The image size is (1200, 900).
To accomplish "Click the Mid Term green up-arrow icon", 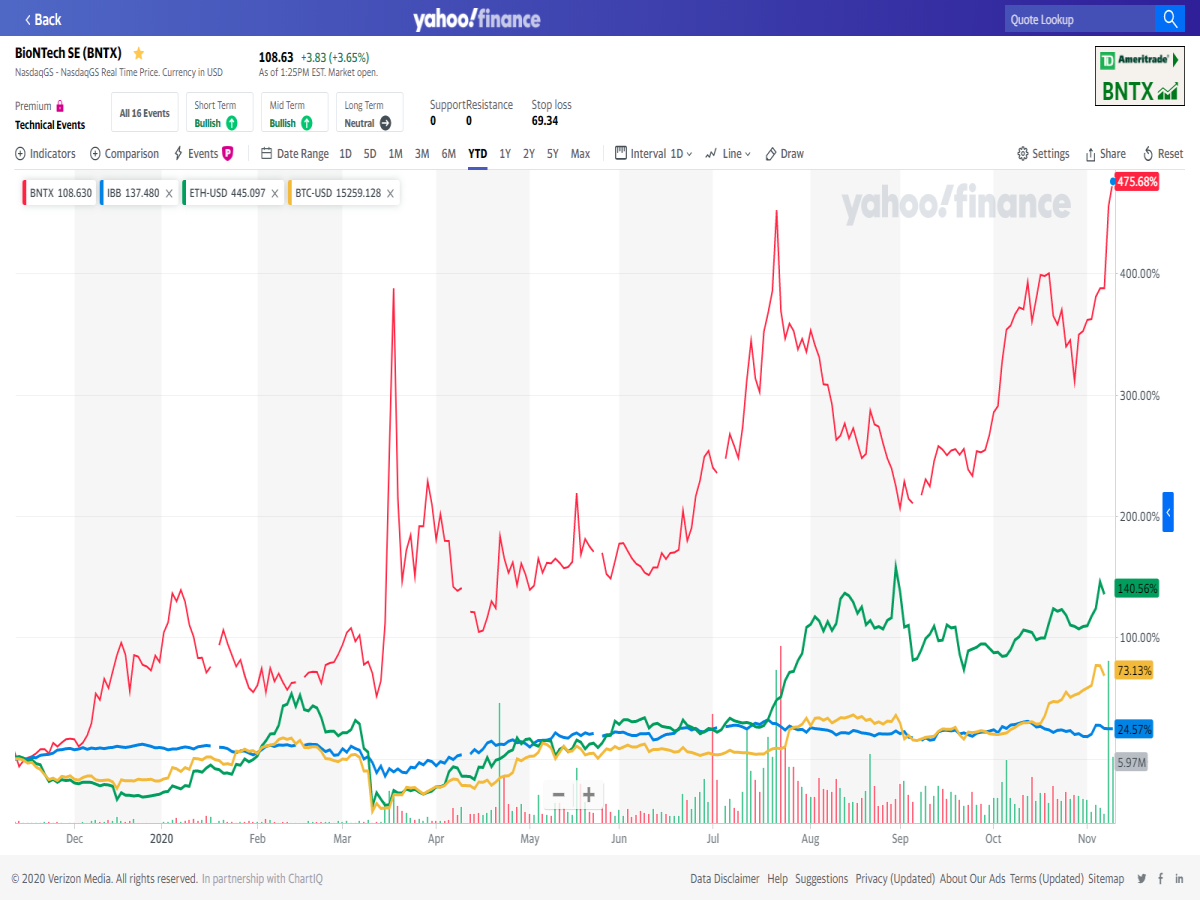I will (307, 123).
